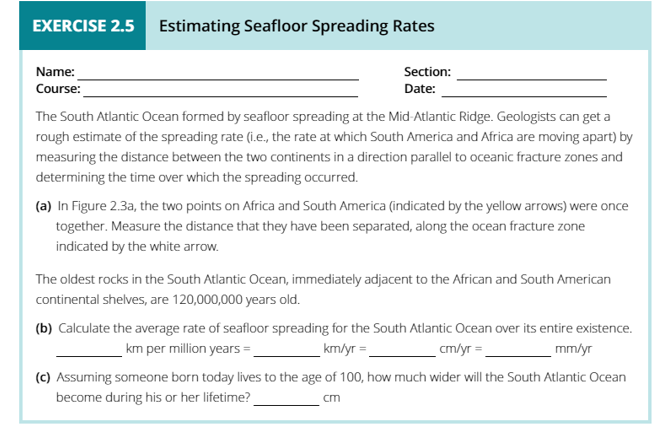Click the (a) question marker
Viewport: 661px width, 428px height.
click(x=43, y=206)
